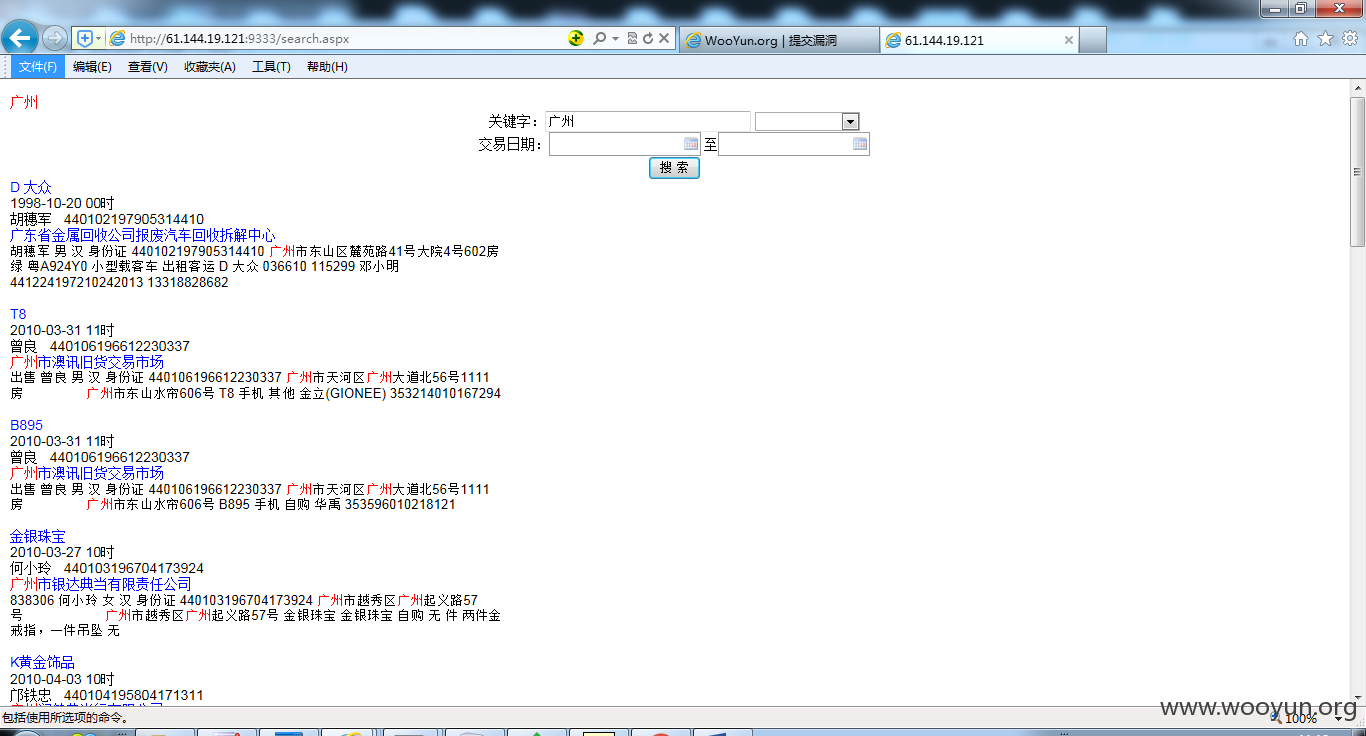Open the 编辑(E) menu
Image resolution: width=1366 pixels, height=736 pixels.
point(92,67)
